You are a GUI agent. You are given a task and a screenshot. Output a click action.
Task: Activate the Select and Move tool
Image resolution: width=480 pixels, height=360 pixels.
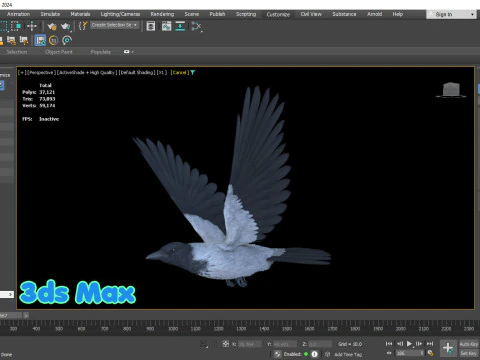click(32, 26)
